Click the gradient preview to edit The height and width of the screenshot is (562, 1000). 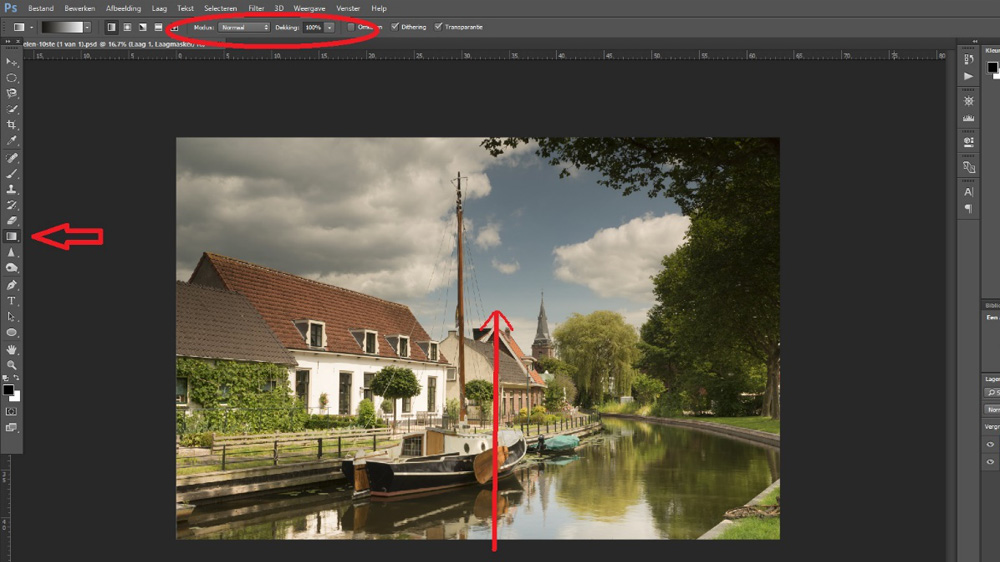(x=62, y=27)
